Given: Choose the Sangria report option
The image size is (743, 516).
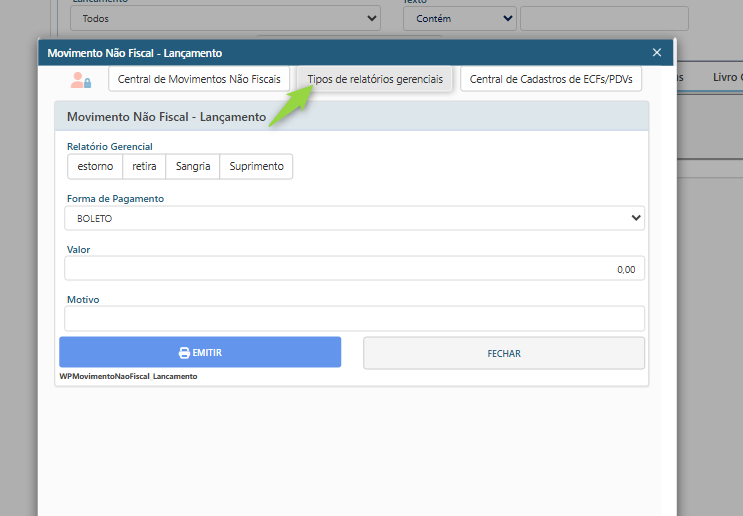Looking at the screenshot, I should coord(193,166).
